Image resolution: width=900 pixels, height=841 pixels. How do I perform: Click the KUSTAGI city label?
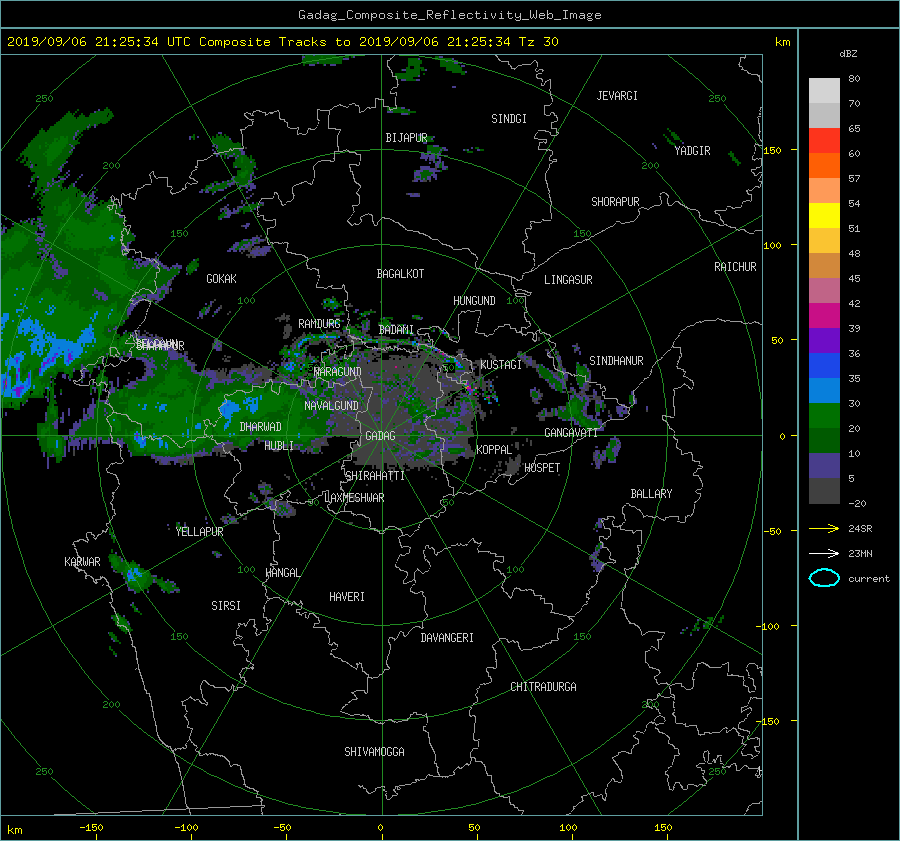coord(501,365)
